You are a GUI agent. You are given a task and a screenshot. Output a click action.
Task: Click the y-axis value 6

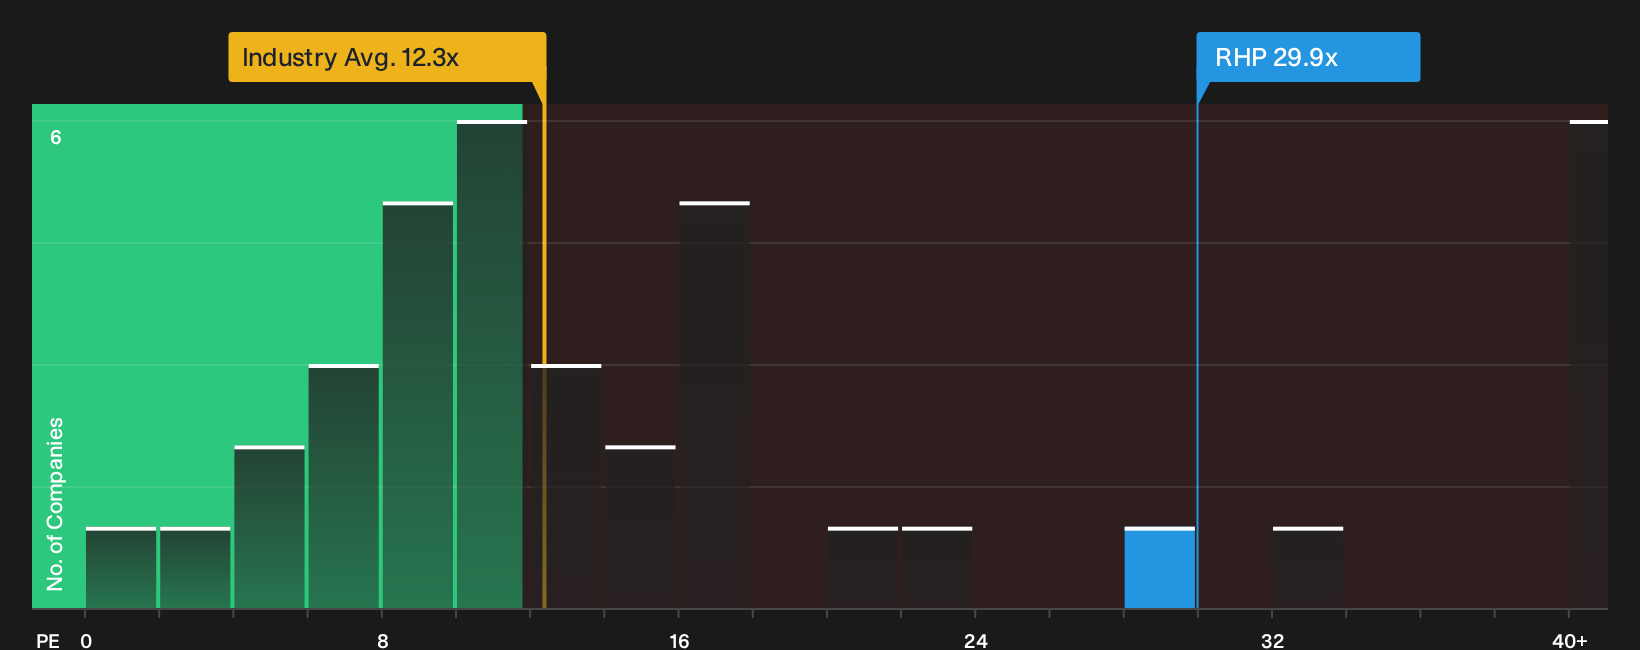coord(56,137)
